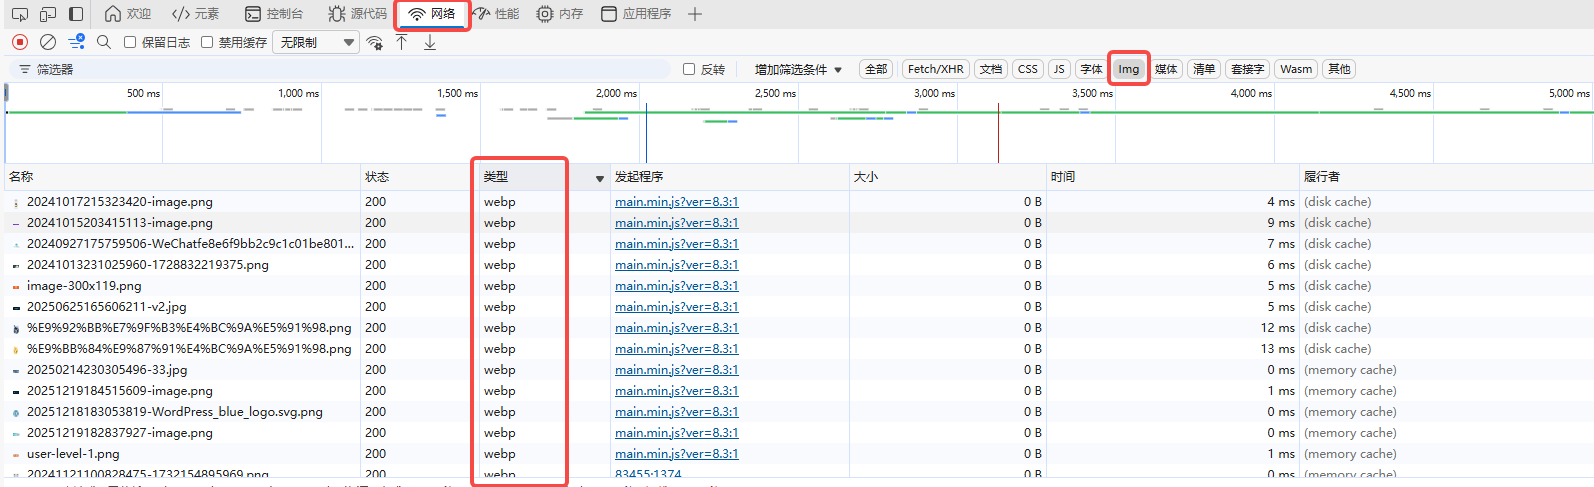Click file icon beside user-level-1.png
Viewport: 1594px width, 487px height.
pos(16,454)
